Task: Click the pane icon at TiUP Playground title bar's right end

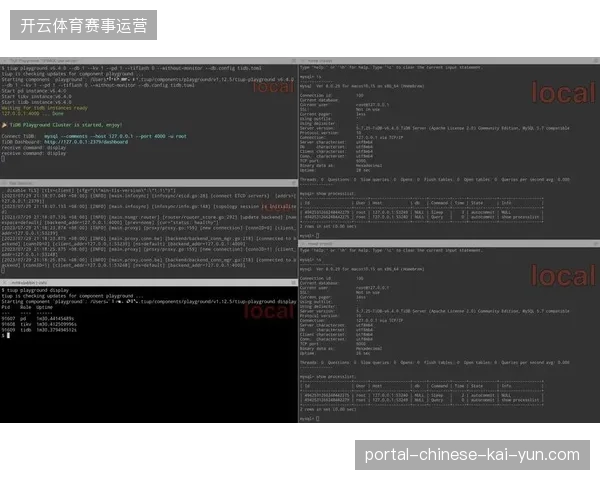Action: click(x=294, y=60)
